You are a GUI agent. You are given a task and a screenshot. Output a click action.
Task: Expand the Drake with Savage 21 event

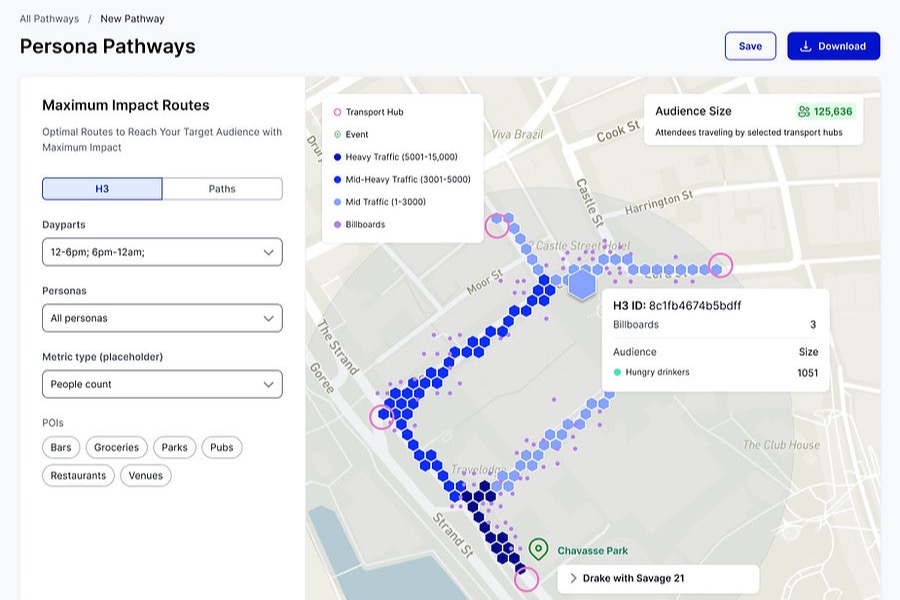pos(658,578)
